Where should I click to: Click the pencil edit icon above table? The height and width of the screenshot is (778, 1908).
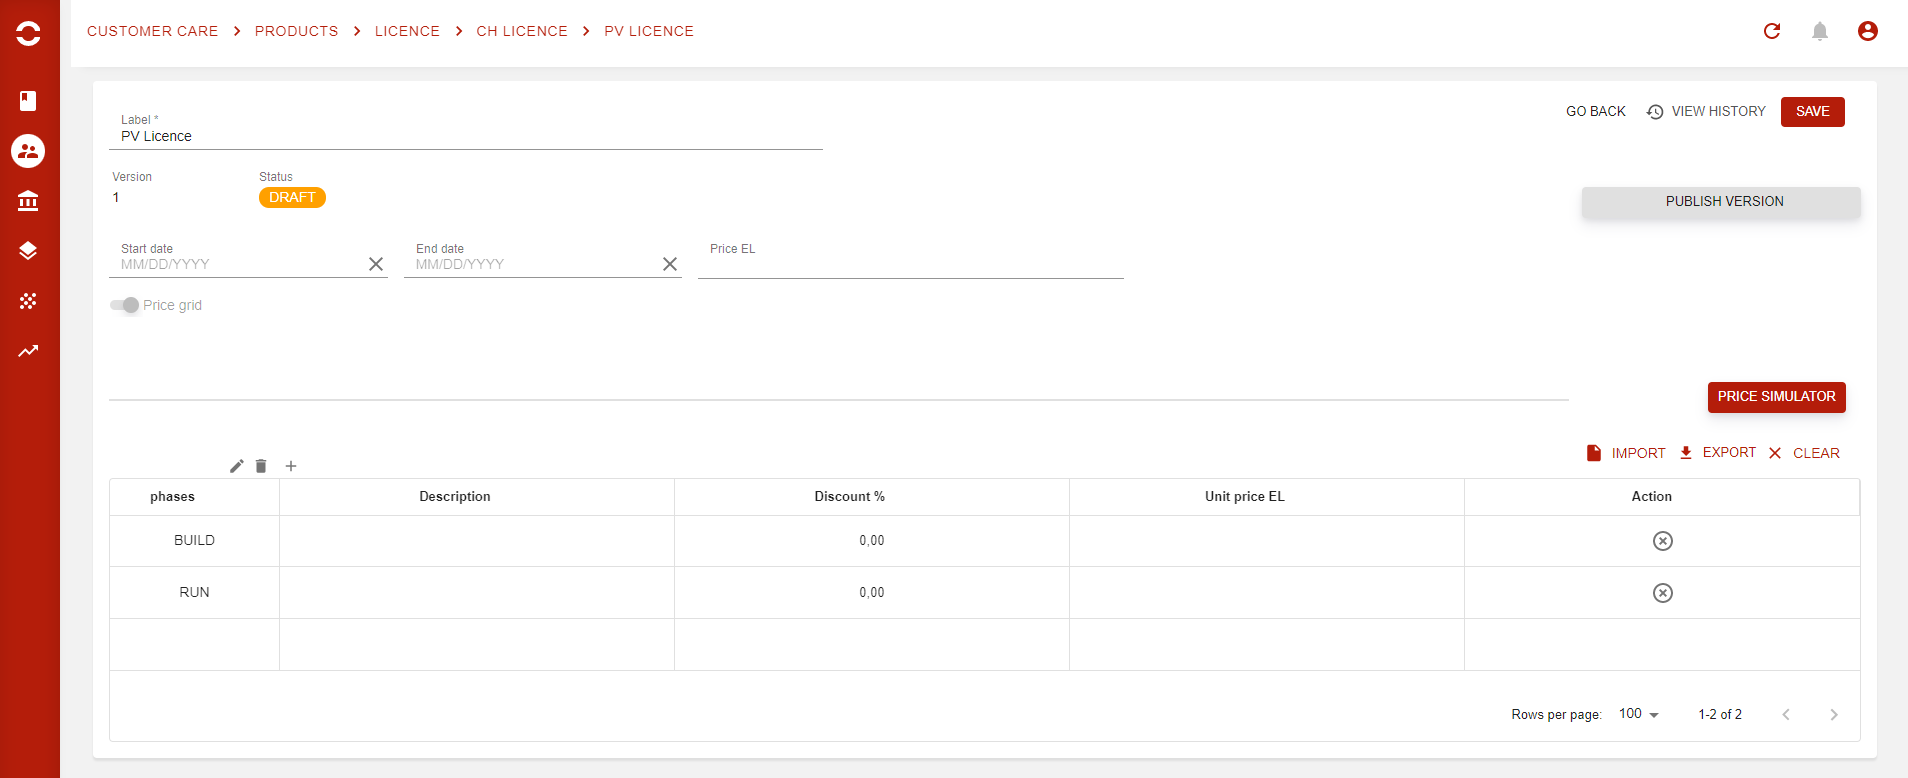pyautogui.click(x=237, y=466)
